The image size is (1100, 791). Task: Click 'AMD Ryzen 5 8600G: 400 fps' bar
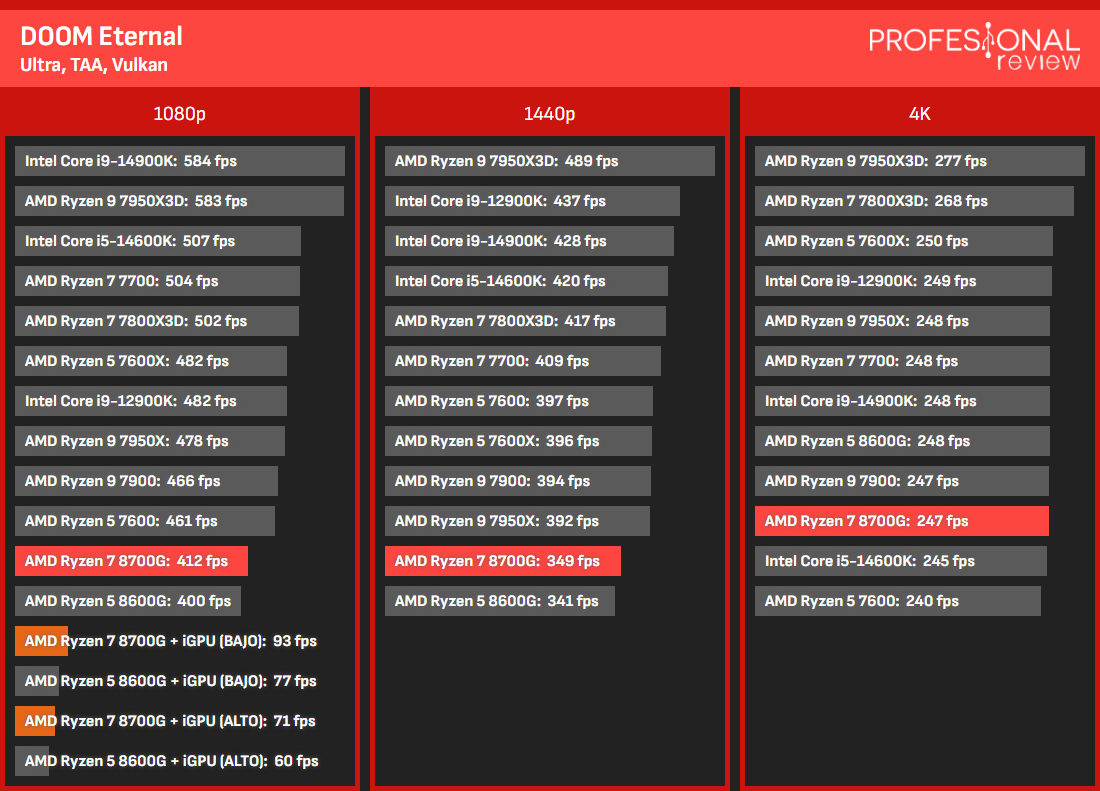point(128,600)
